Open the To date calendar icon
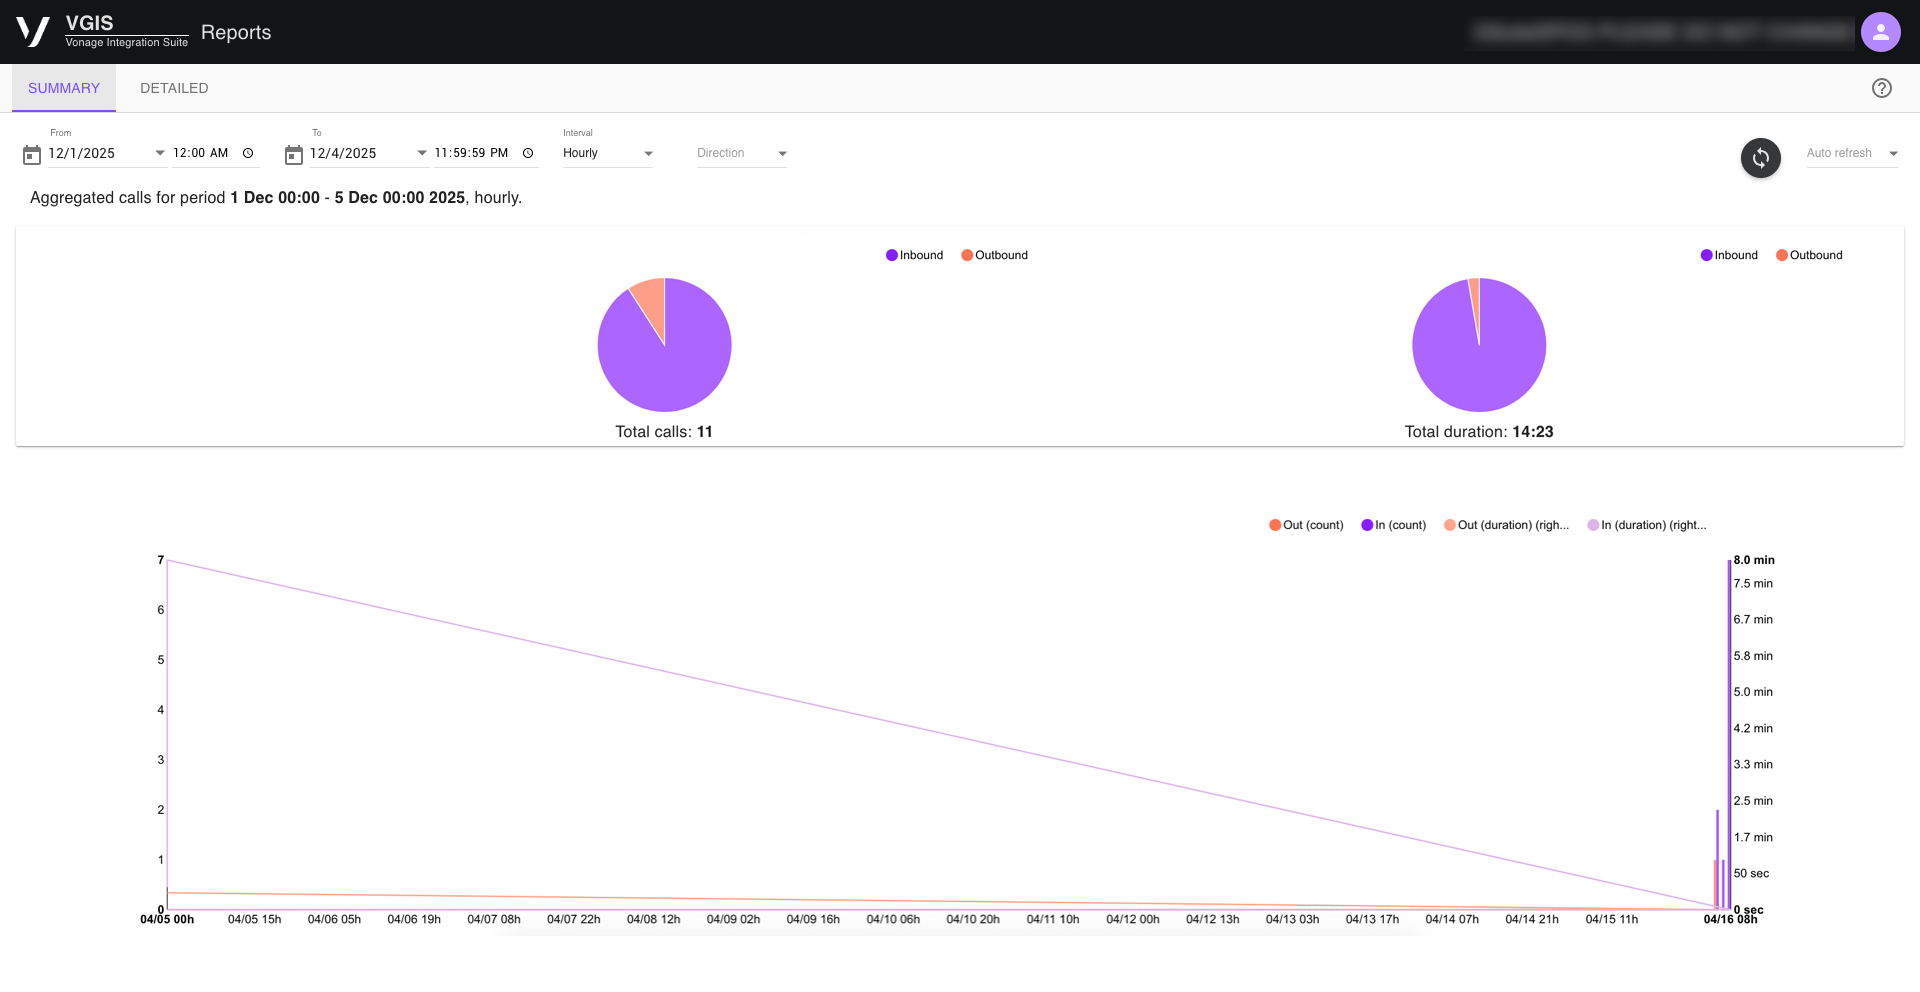Screen dimensions: 1920x992 (x=293, y=154)
